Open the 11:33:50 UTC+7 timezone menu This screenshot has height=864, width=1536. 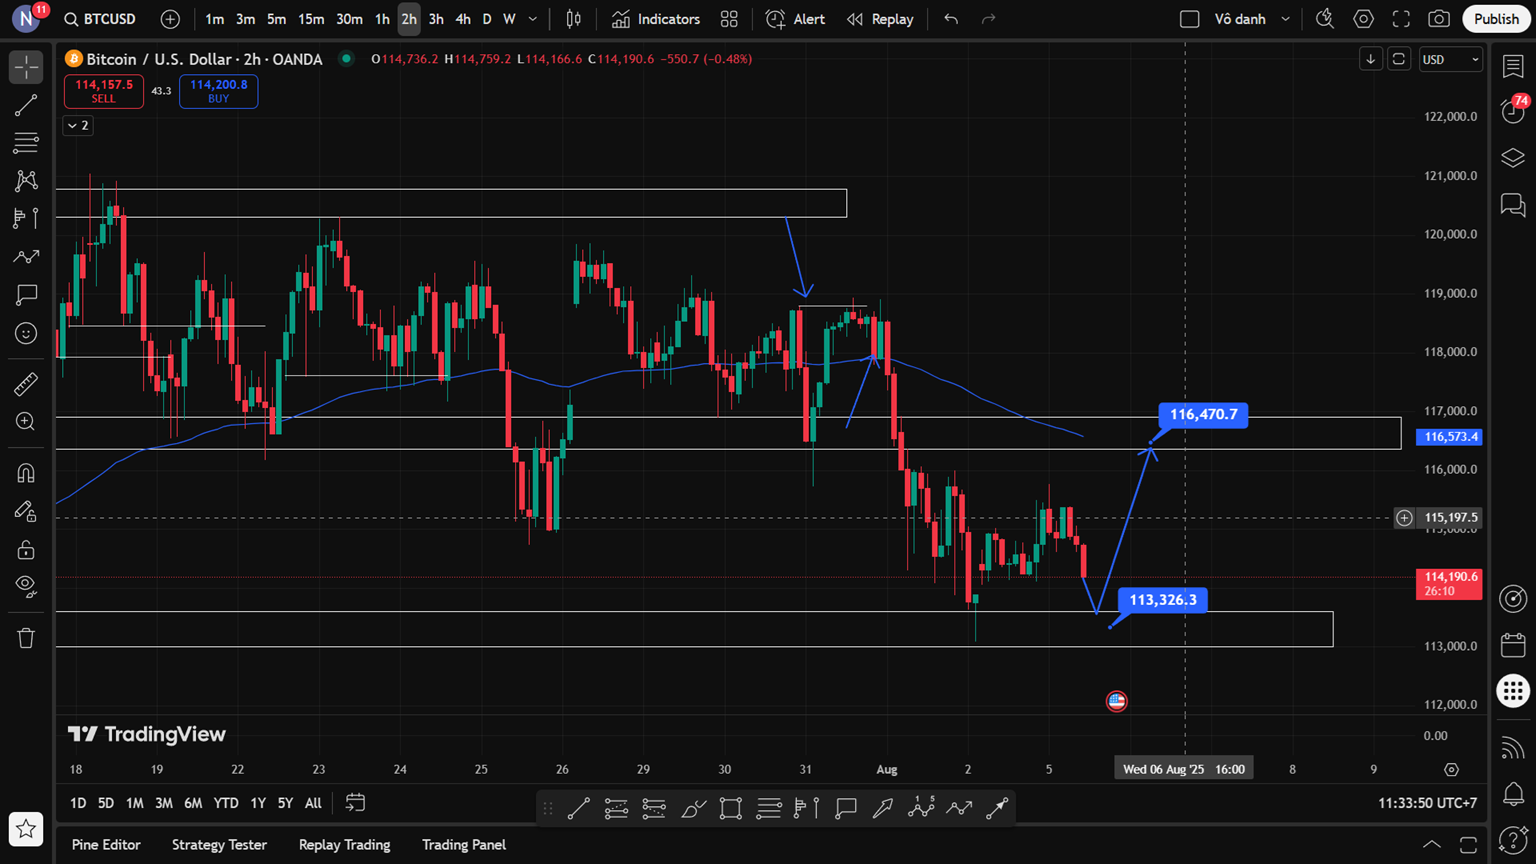(1427, 803)
